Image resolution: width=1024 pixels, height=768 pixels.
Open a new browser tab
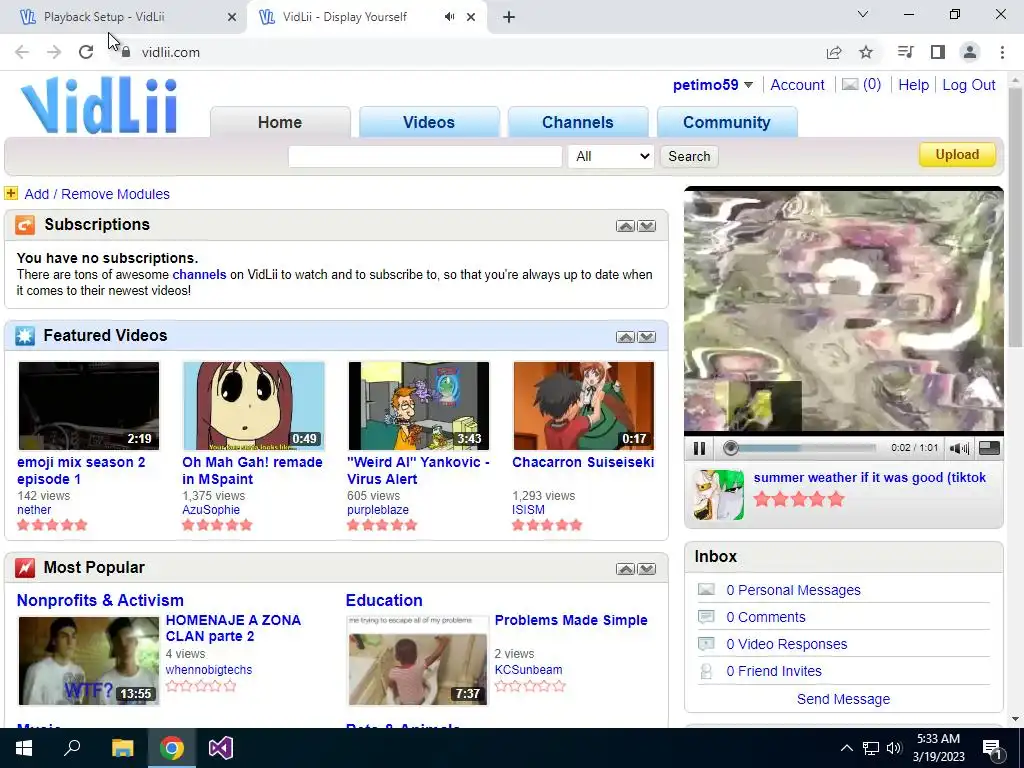[x=509, y=17]
